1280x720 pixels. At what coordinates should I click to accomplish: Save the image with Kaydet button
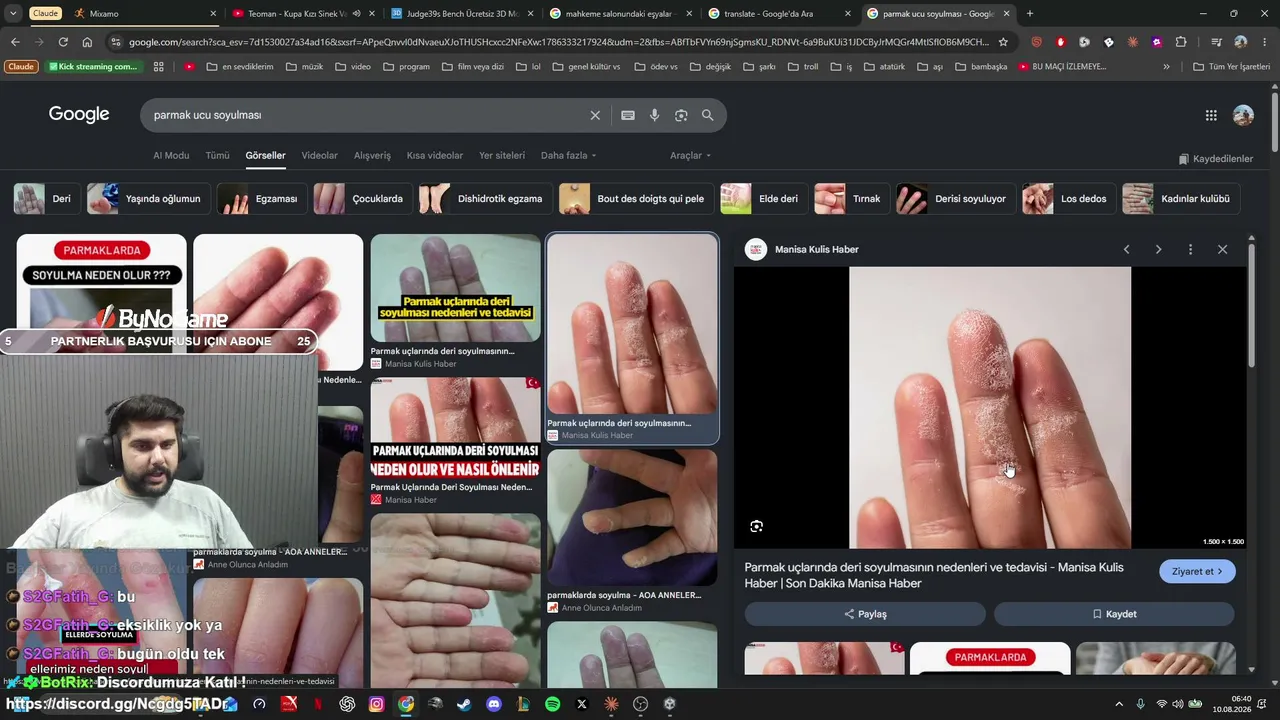[x=1114, y=614]
